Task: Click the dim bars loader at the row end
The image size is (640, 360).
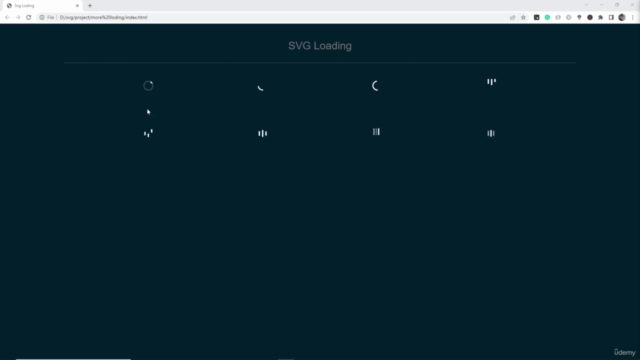Action: tap(491, 133)
